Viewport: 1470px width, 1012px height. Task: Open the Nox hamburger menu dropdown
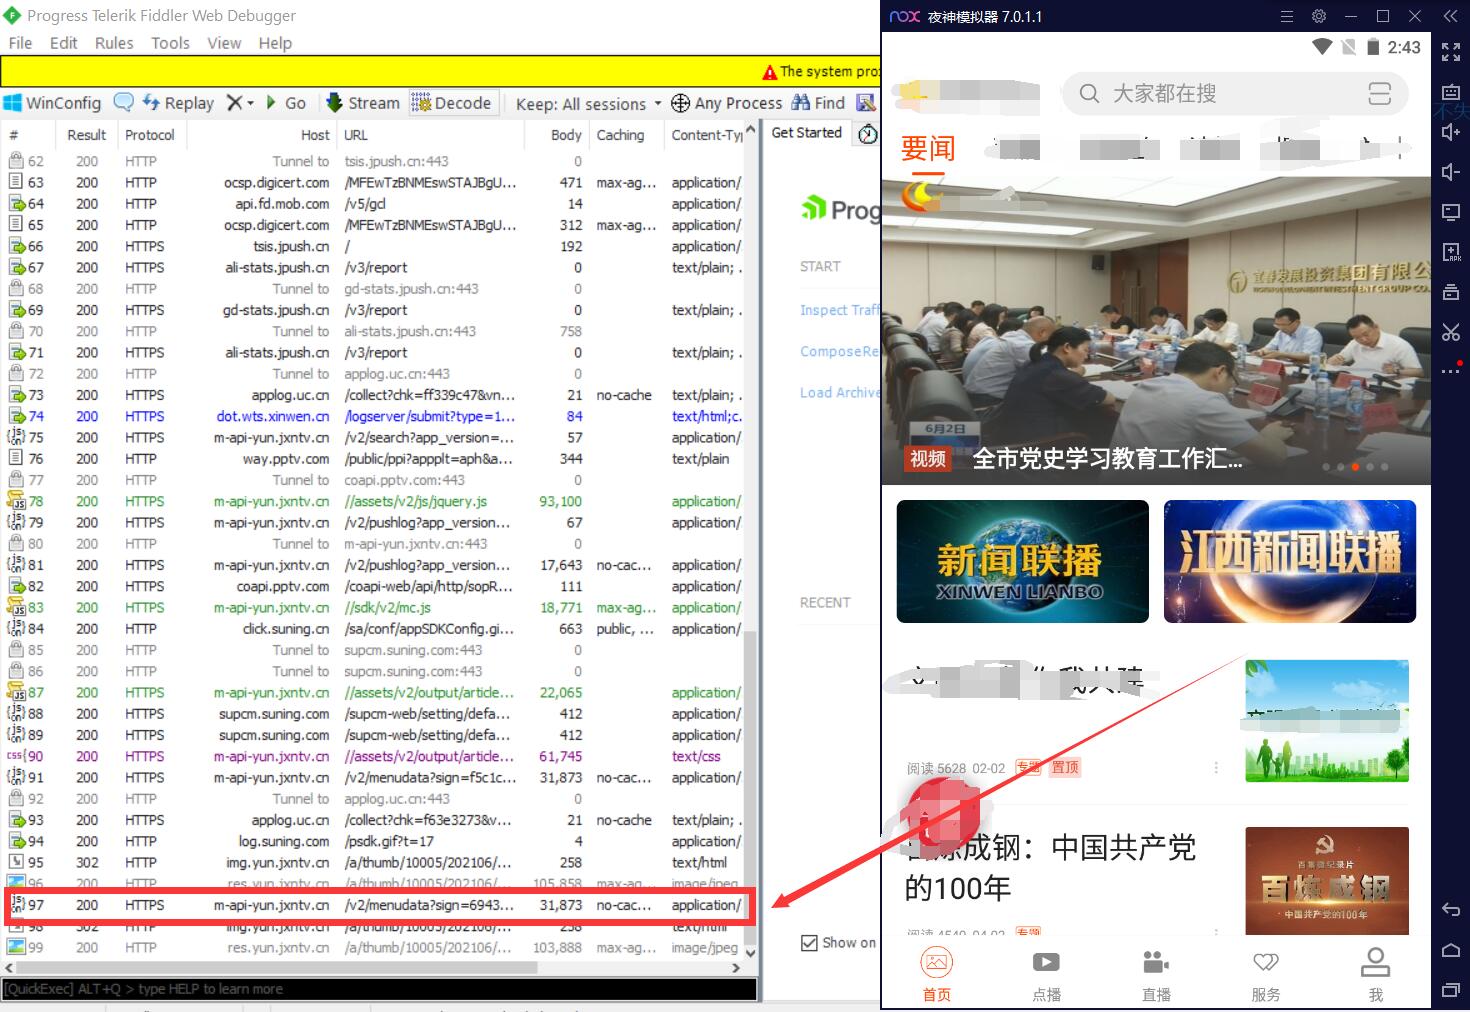point(1286,16)
